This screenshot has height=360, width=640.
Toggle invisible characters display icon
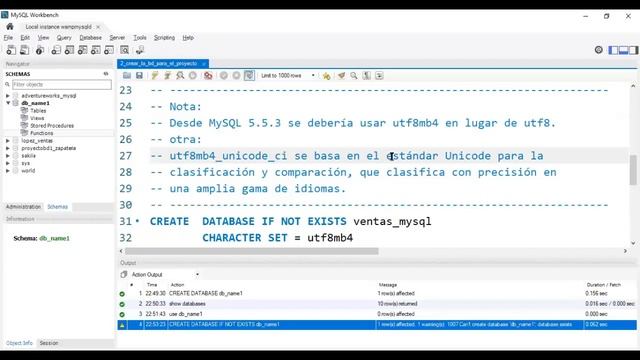pyautogui.click(x=367, y=76)
